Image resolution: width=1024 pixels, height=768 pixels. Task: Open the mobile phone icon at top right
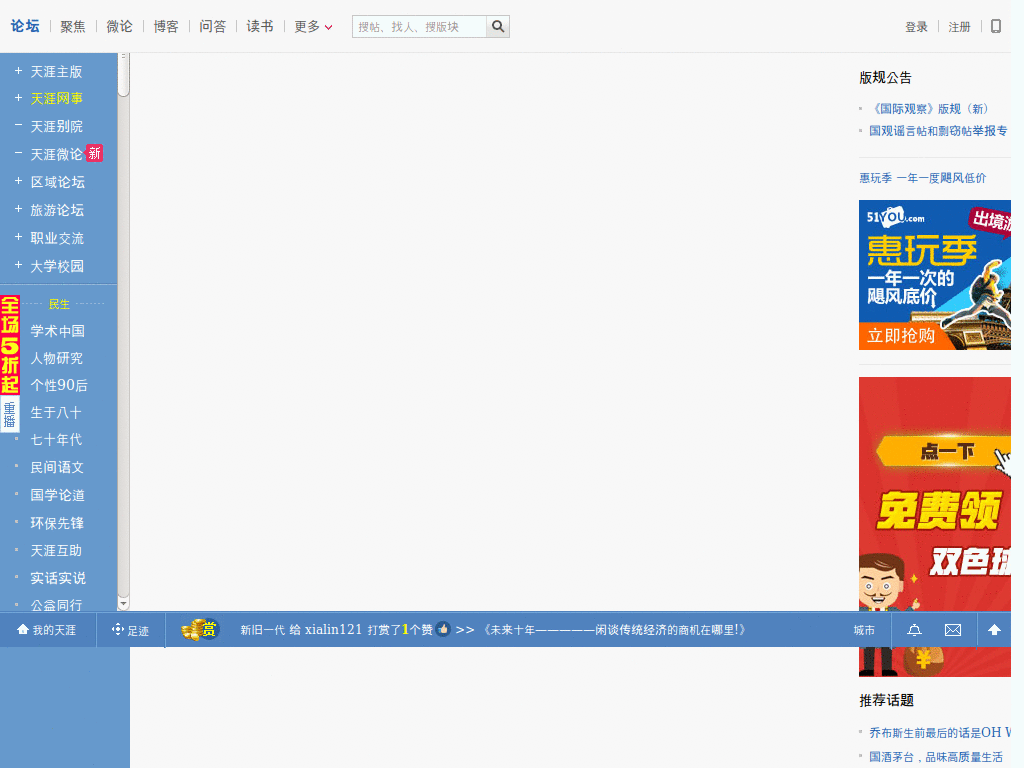[996, 26]
